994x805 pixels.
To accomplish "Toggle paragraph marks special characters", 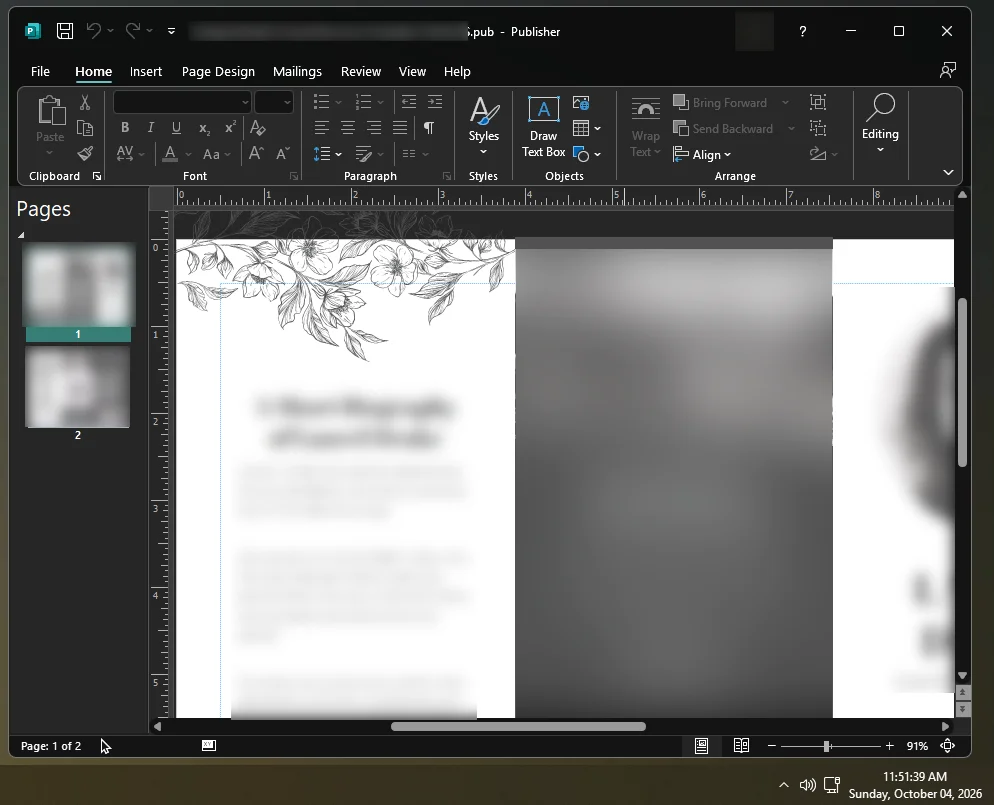I will [429, 128].
